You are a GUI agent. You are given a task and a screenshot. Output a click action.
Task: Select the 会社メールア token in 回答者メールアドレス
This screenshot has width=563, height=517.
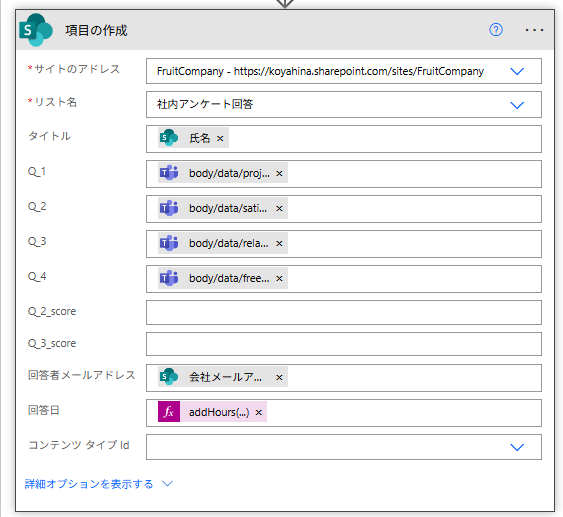pyautogui.click(x=225, y=377)
